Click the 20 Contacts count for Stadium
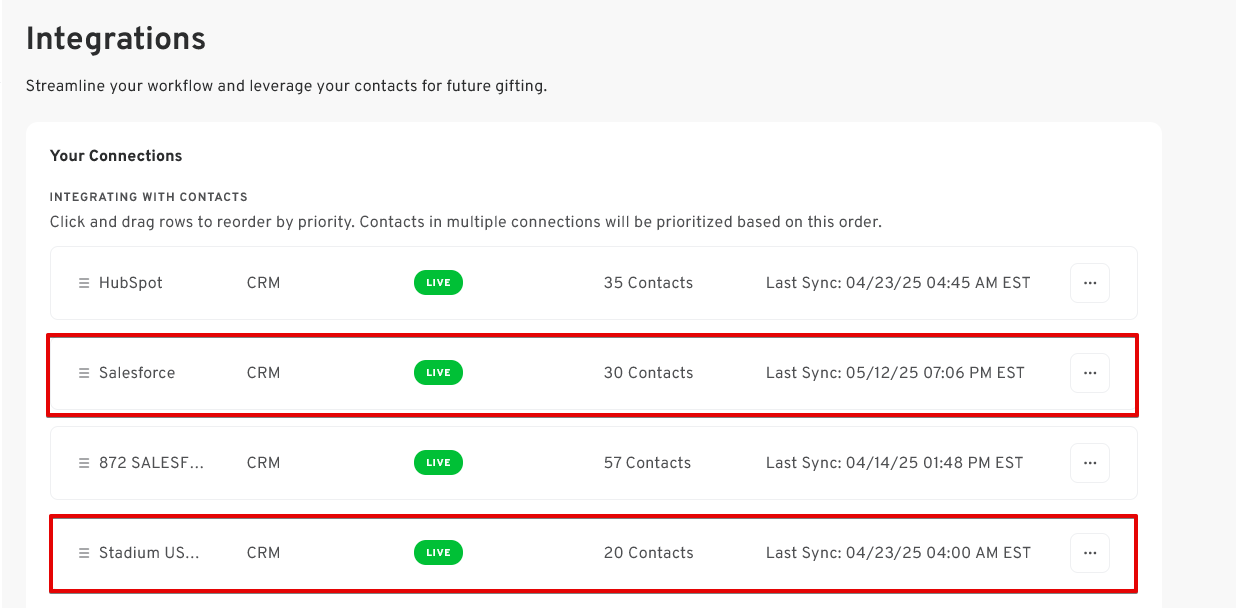1236x608 pixels. [648, 553]
